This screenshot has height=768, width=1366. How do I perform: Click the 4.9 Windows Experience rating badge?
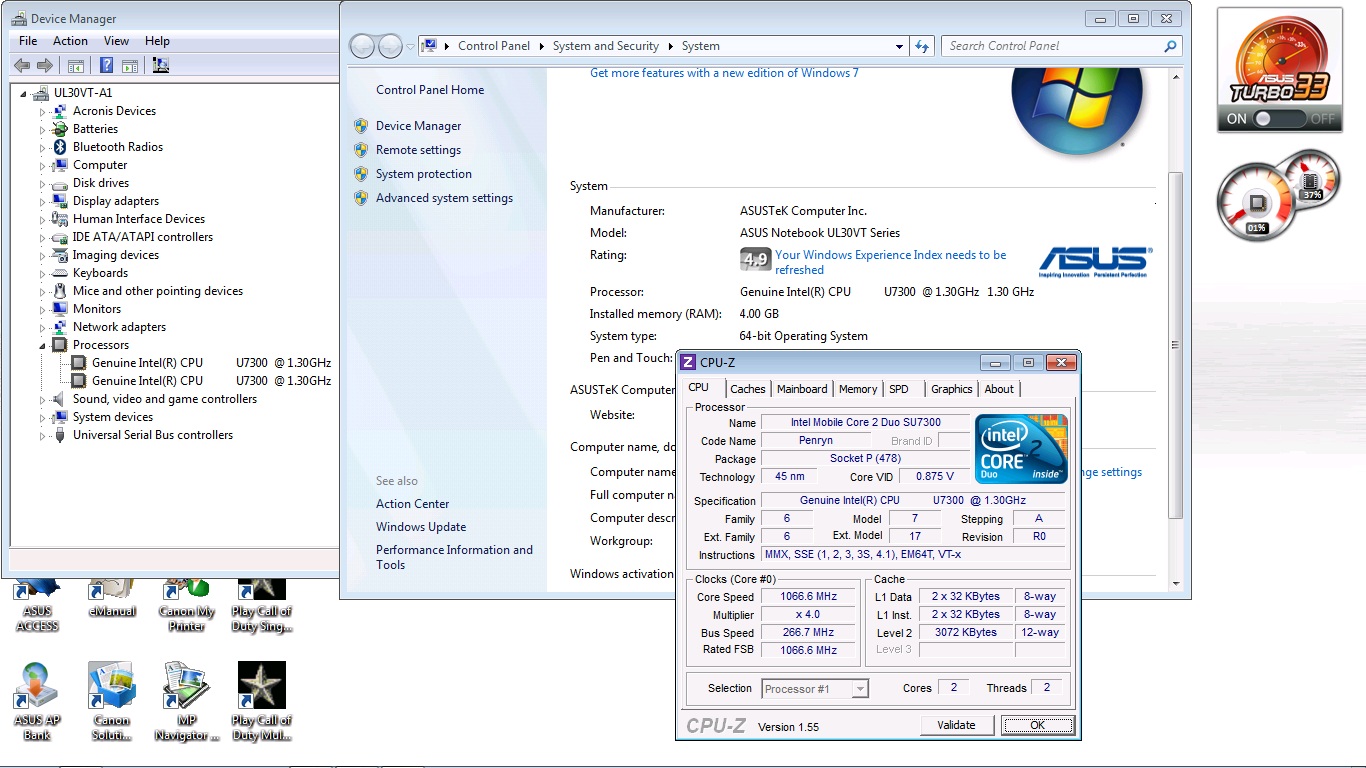[755, 260]
